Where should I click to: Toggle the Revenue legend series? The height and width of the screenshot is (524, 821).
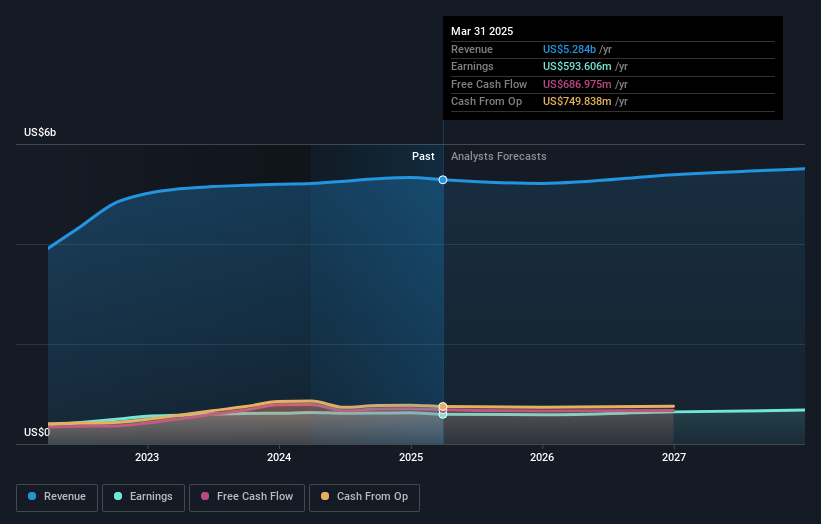click(x=57, y=497)
